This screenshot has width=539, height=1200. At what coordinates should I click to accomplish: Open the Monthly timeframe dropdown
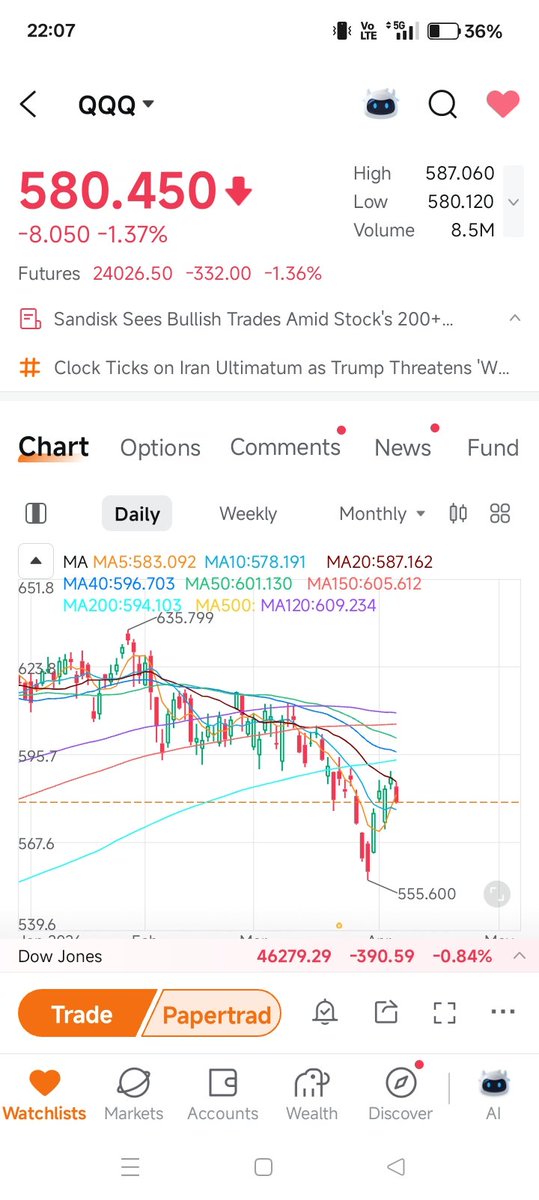click(382, 514)
